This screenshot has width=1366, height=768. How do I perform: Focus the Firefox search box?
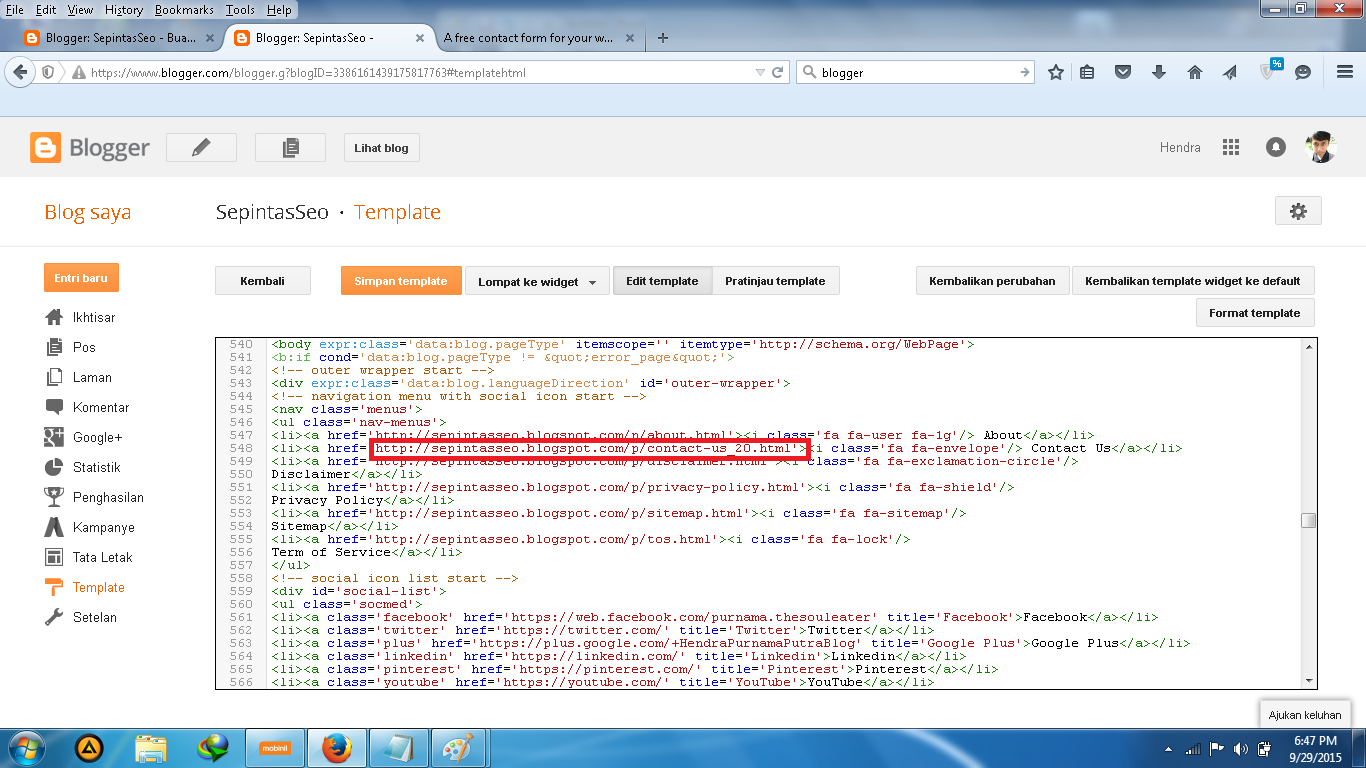pyautogui.click(x=917, y=72)
